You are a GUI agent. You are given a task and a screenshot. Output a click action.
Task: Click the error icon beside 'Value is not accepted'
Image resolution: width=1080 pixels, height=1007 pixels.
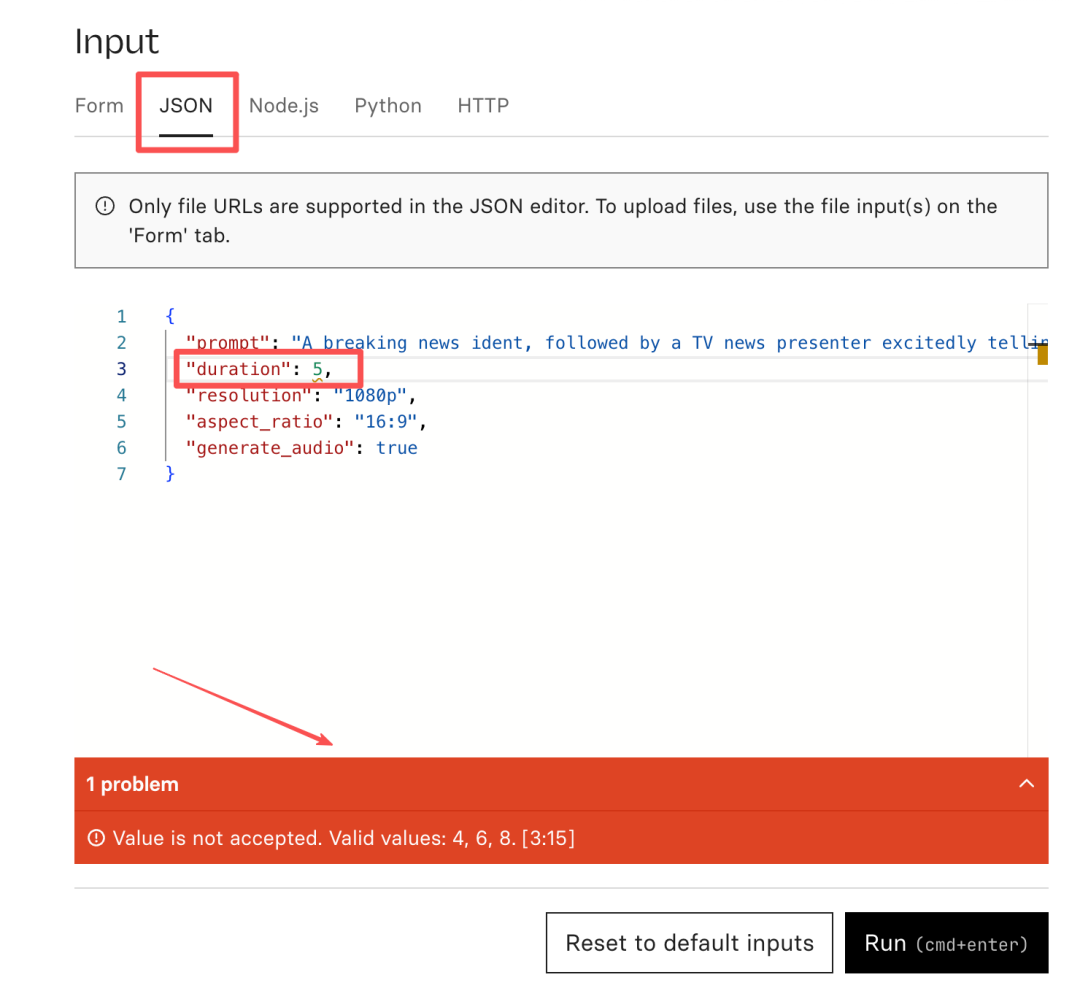(96, 838)
